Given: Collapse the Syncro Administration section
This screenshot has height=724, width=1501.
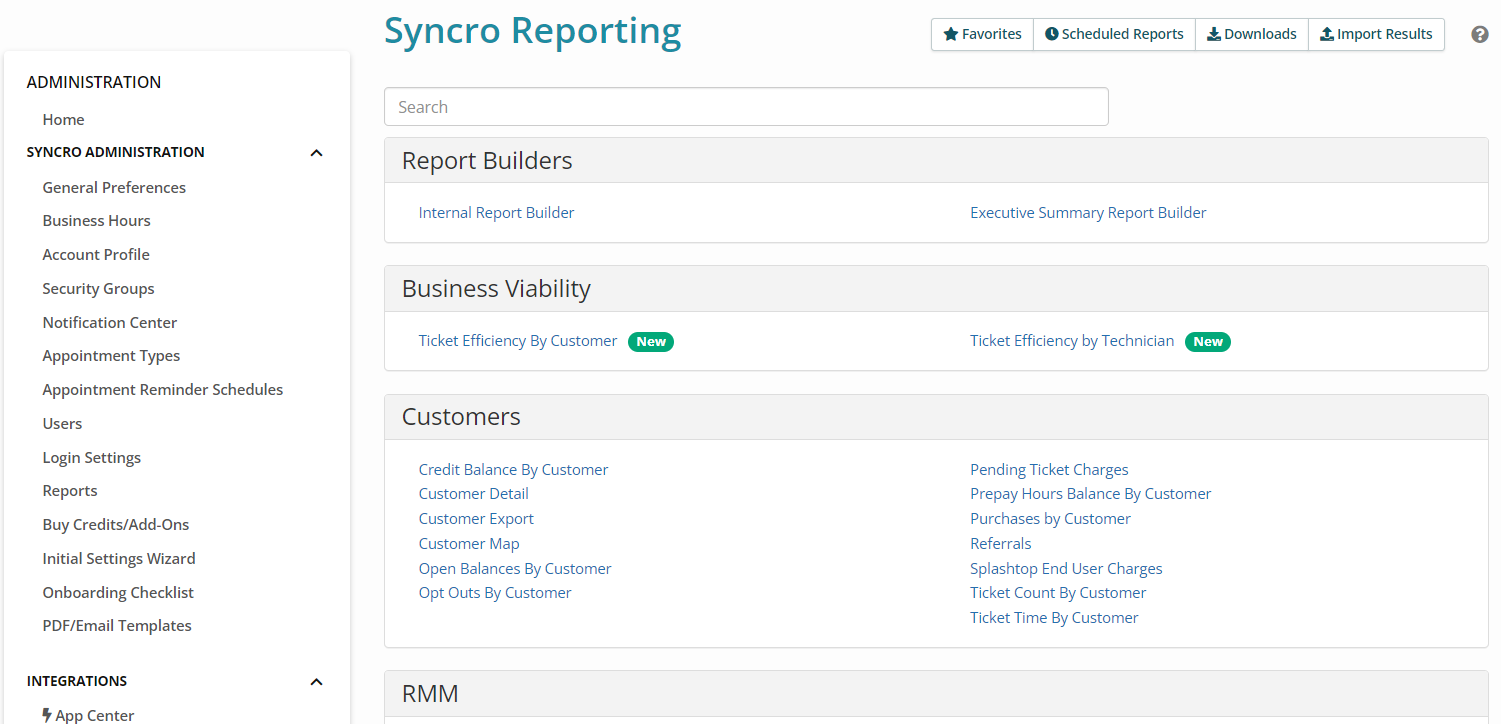Looking at the screenshot, I should pyautogui.click(x=316, y=153).
